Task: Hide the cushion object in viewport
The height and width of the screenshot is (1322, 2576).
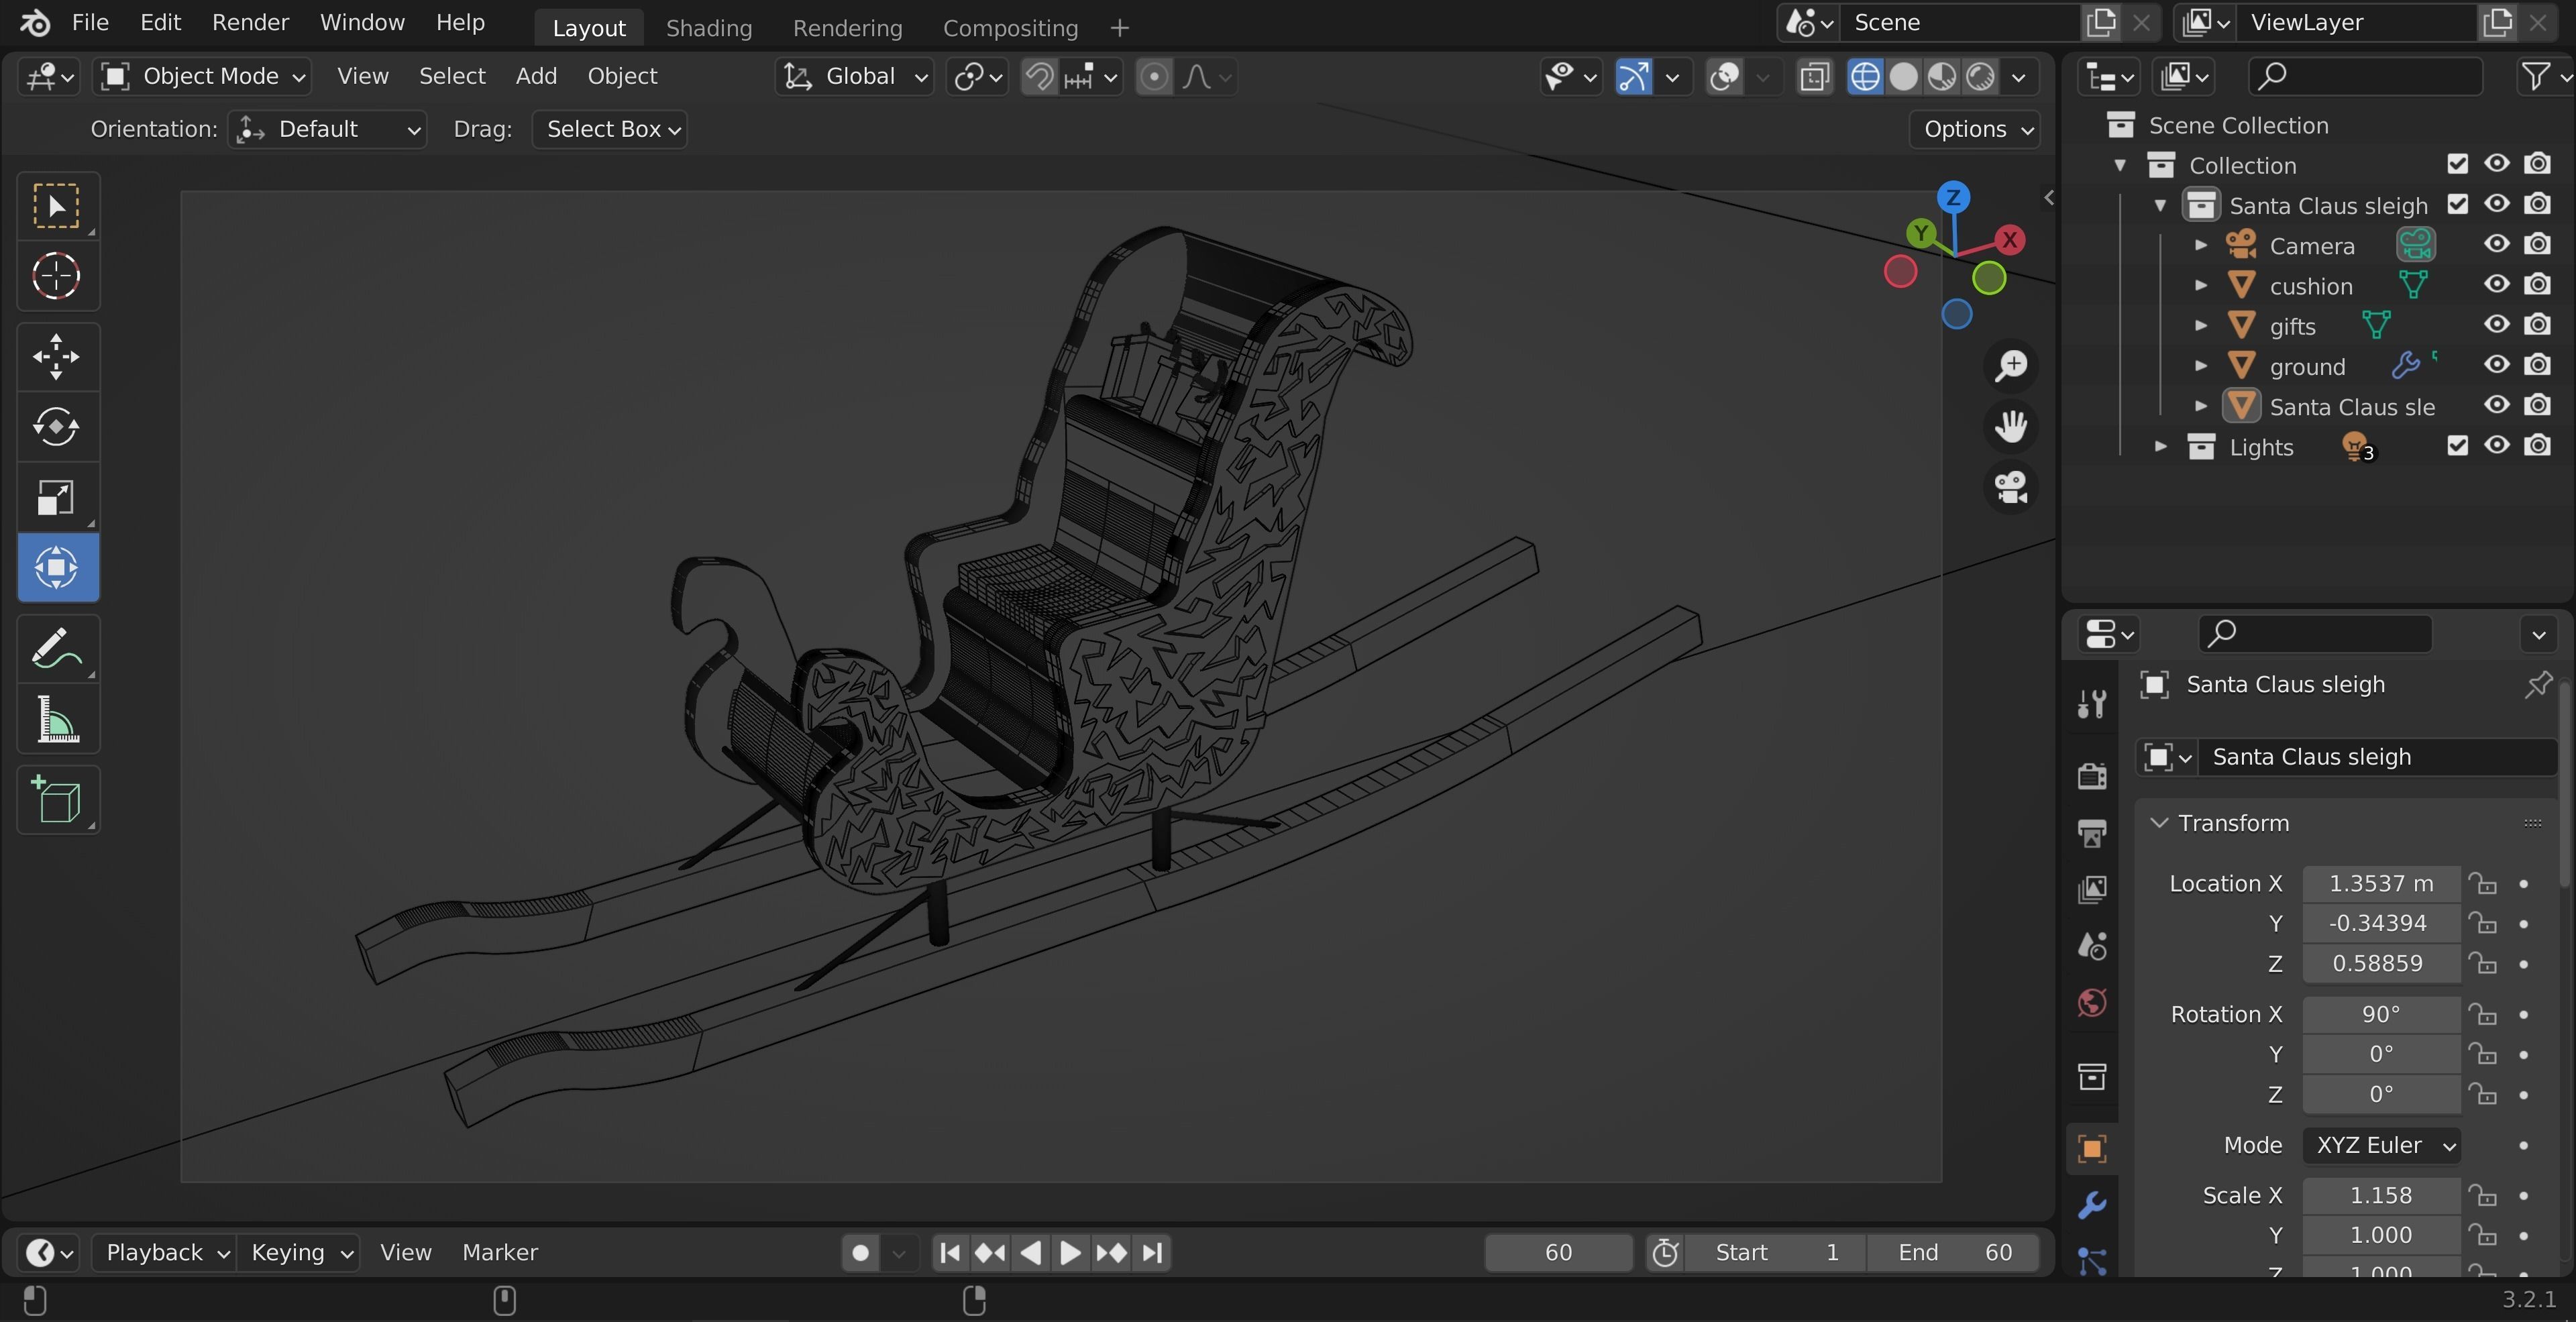Action: click(2496, 284)
